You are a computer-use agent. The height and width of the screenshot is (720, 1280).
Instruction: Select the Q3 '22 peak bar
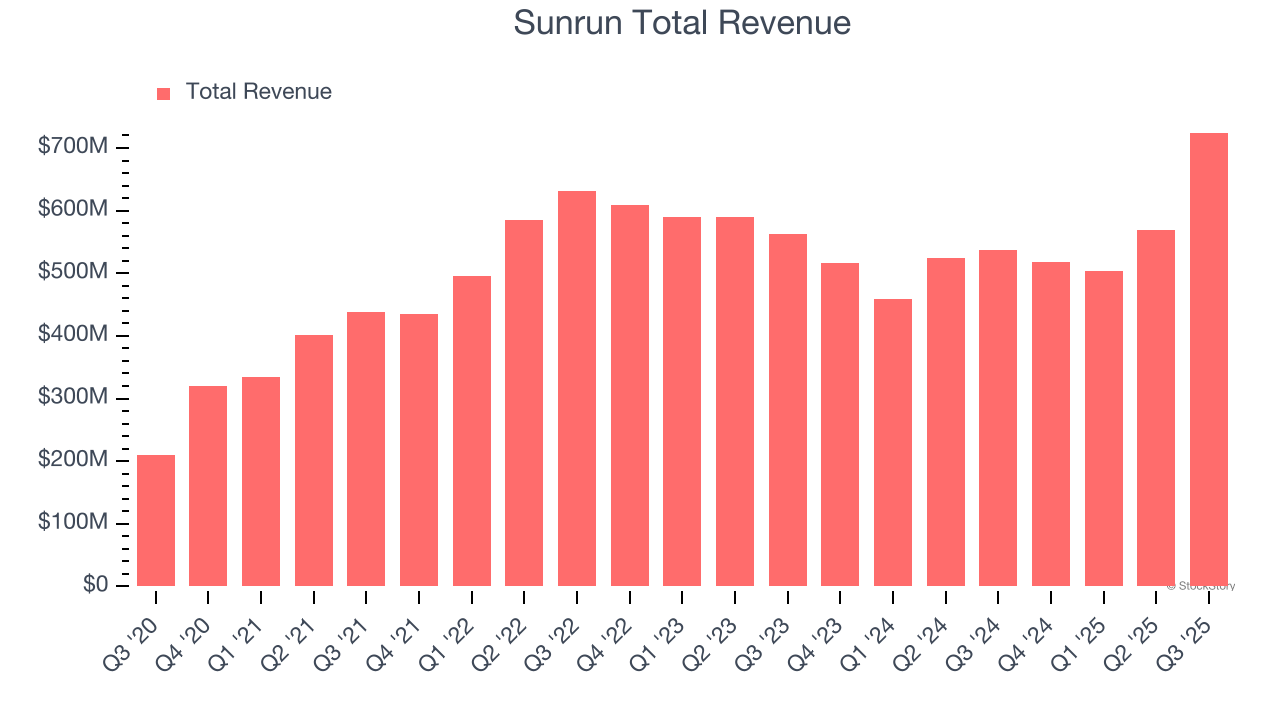click(x=579, y=390)
